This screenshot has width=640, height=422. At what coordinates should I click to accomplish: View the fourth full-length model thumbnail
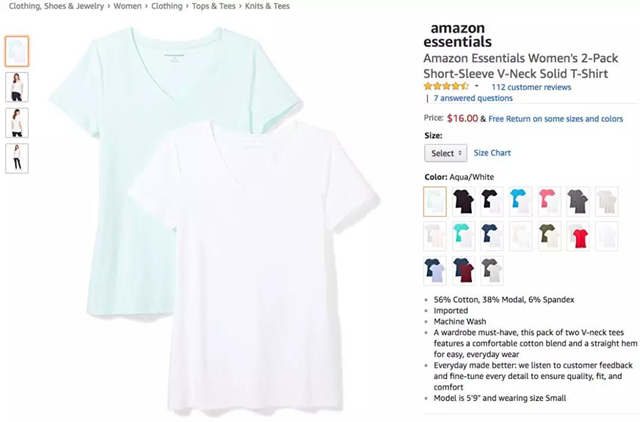[x=17, y=158]
